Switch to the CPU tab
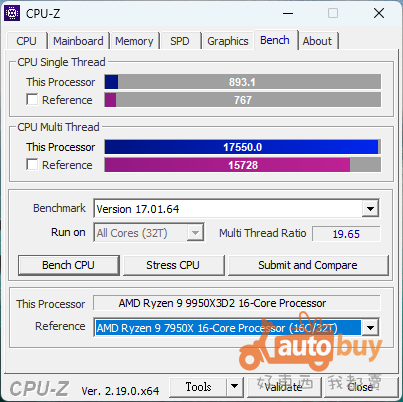Screen dimensions: 403x402 [26, 41]
